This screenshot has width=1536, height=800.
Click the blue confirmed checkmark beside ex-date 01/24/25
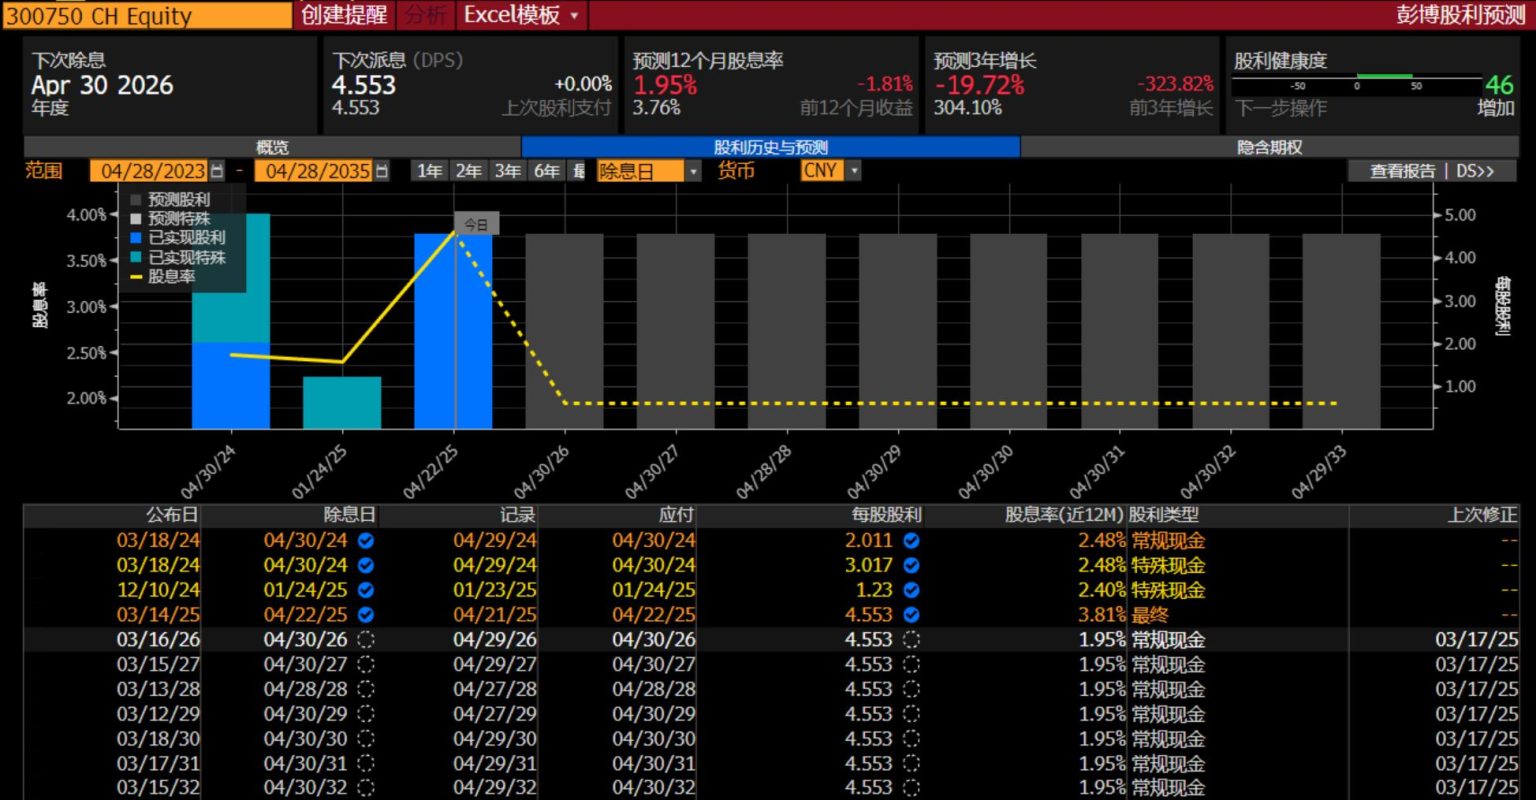366,590
